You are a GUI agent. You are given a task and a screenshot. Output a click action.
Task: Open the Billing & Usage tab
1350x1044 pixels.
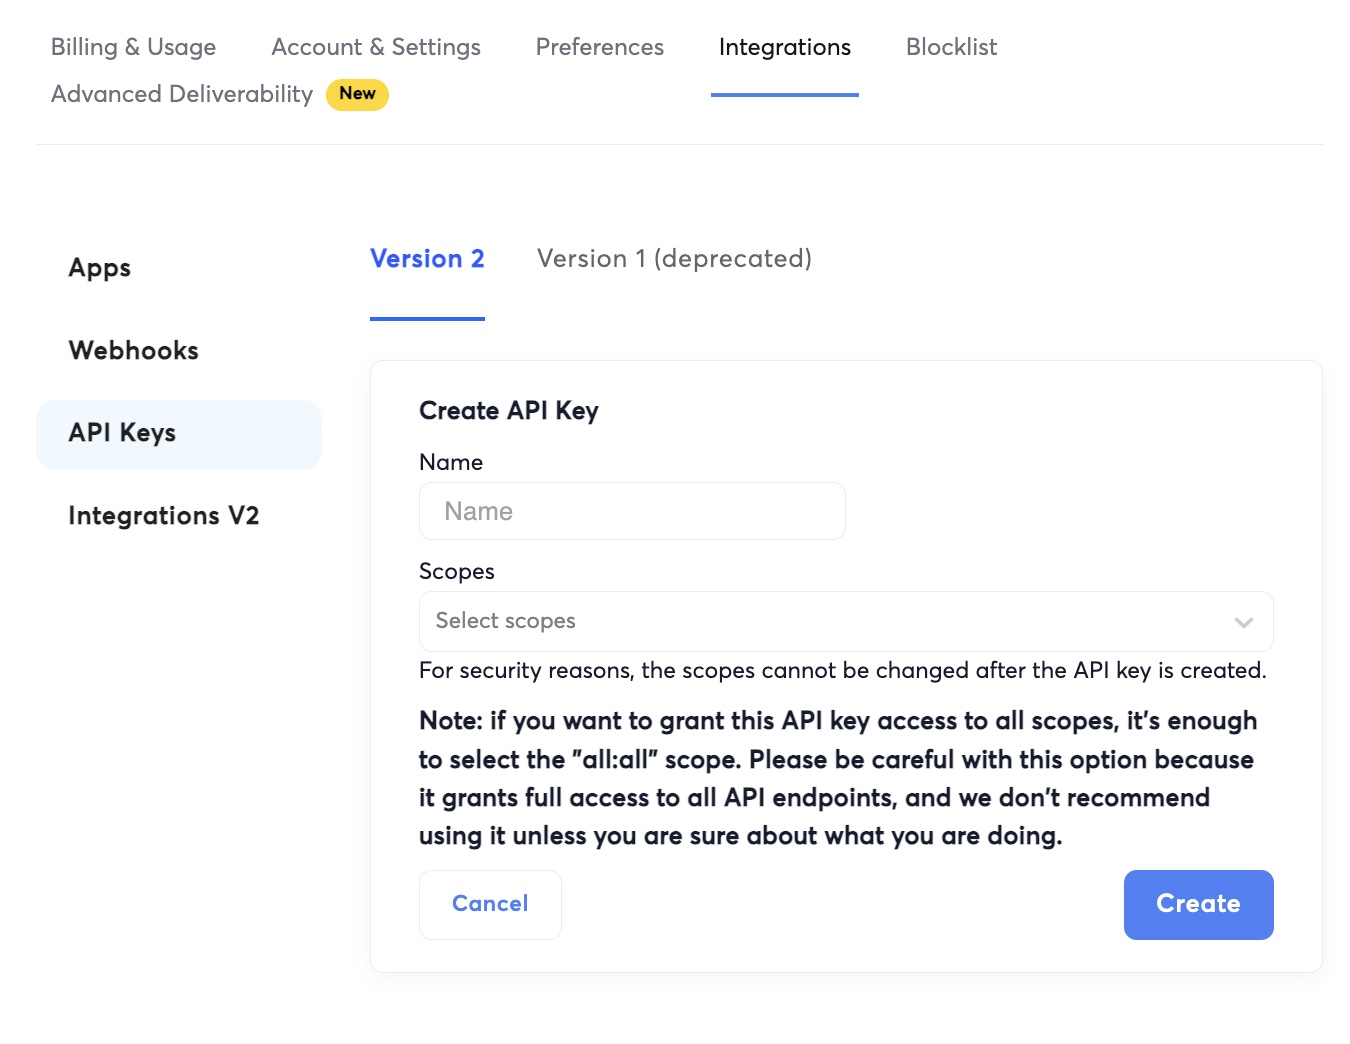point(133,47)
